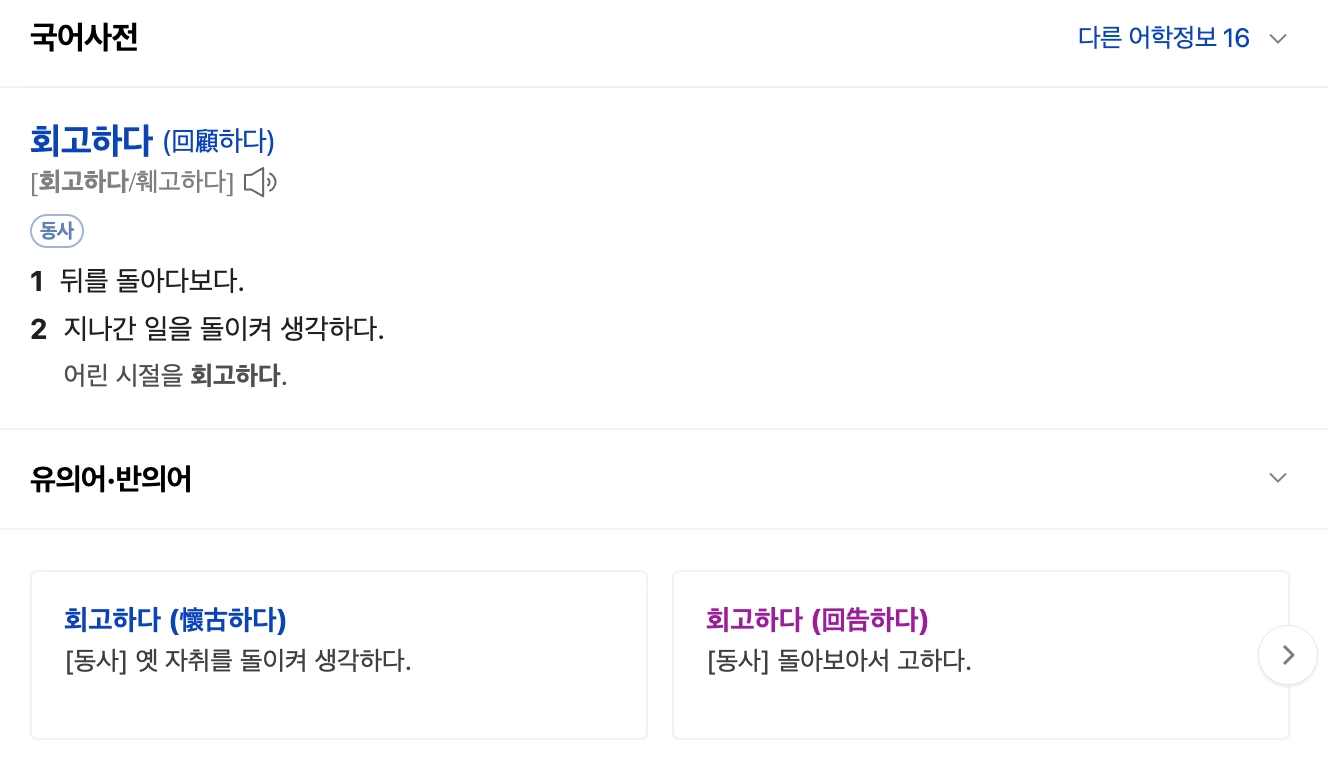1328x768 pixels.
Task: Open the 회고하다 (回告하다) card link
Action: point(817,620)
